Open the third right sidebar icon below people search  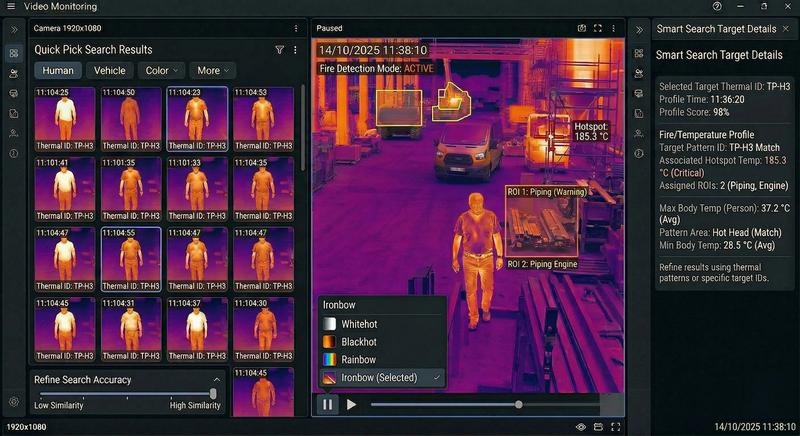tap(639, 93)
